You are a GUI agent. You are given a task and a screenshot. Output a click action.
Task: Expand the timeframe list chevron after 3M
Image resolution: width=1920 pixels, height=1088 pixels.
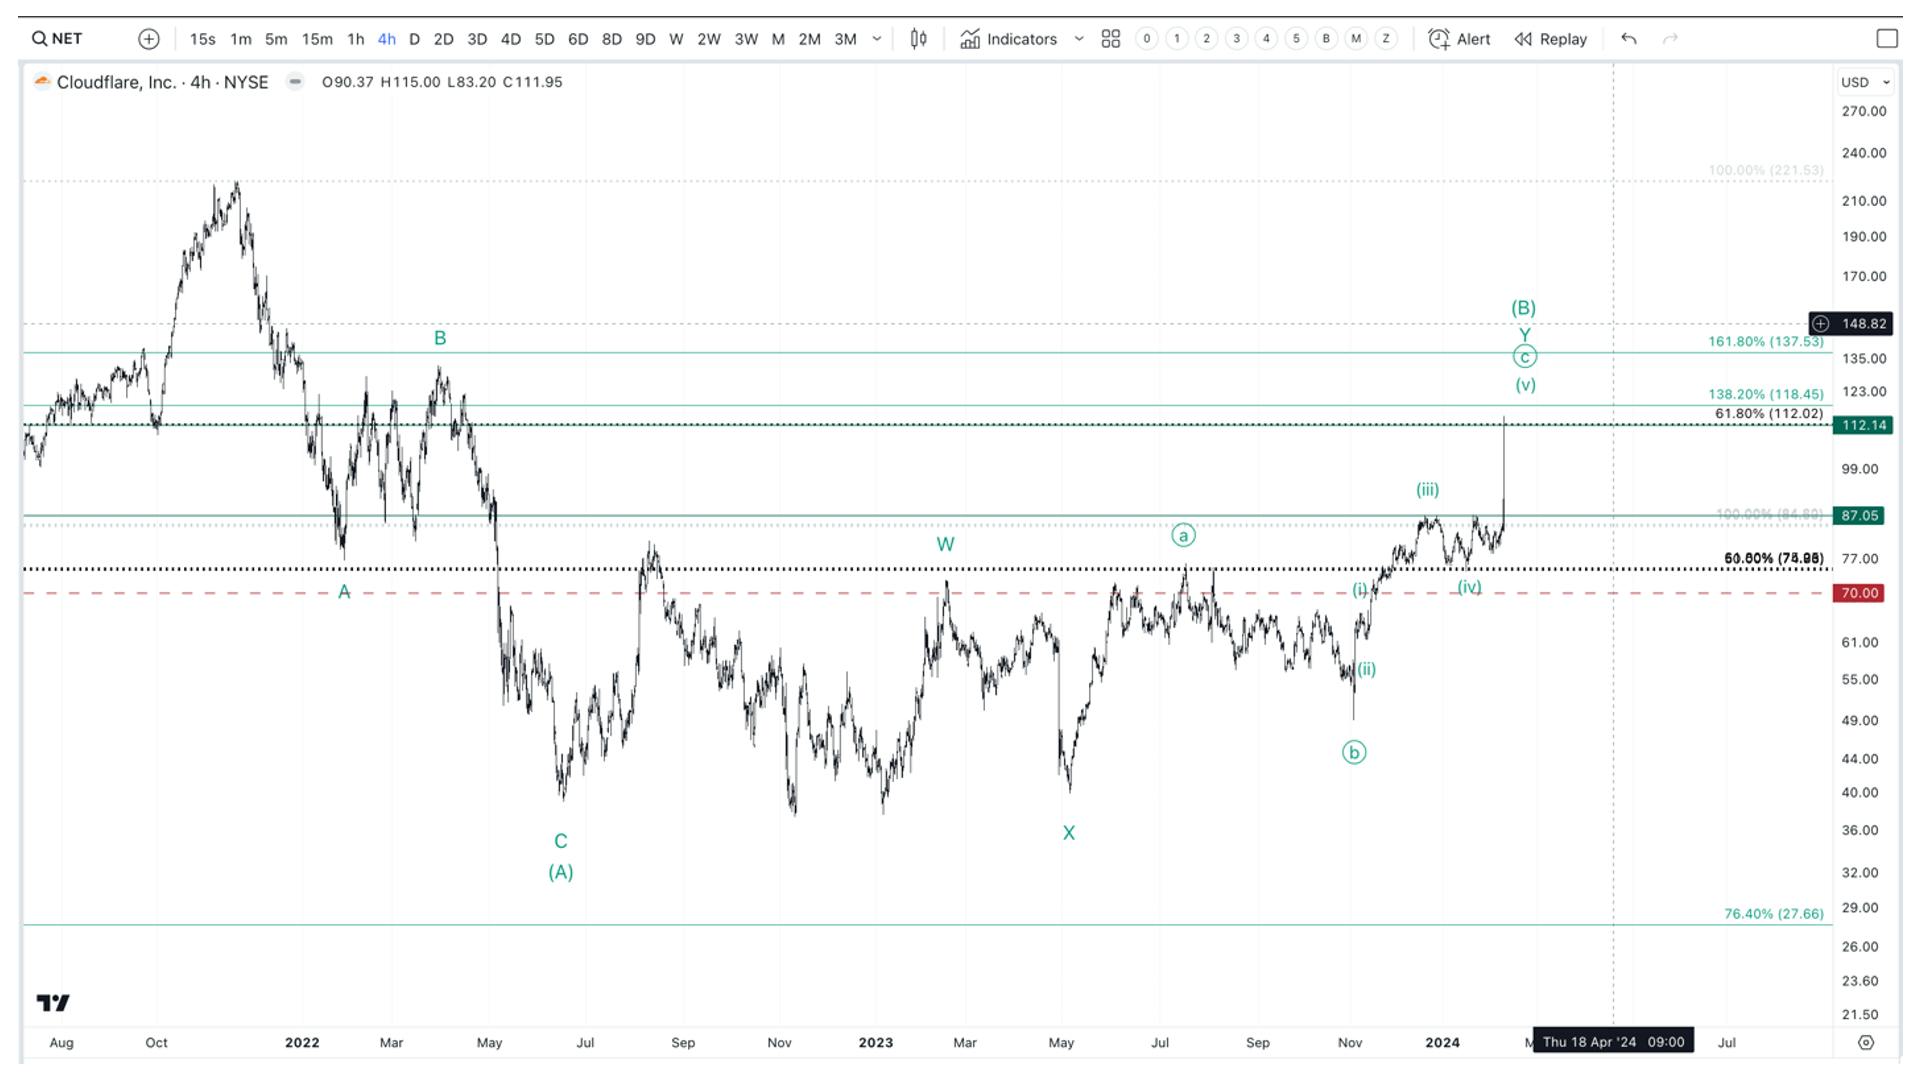click(x=877, y=39)
